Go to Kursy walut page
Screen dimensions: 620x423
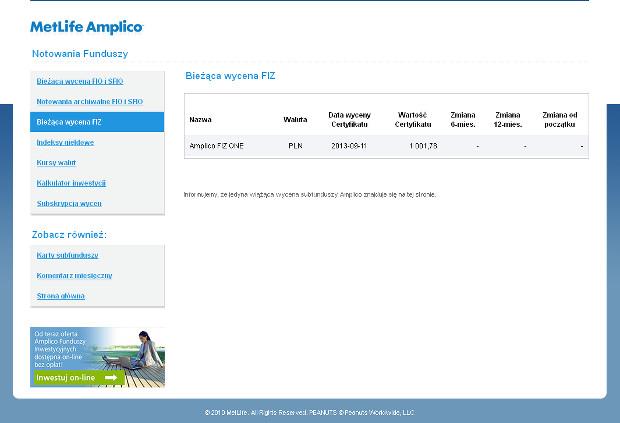(56, 162)
